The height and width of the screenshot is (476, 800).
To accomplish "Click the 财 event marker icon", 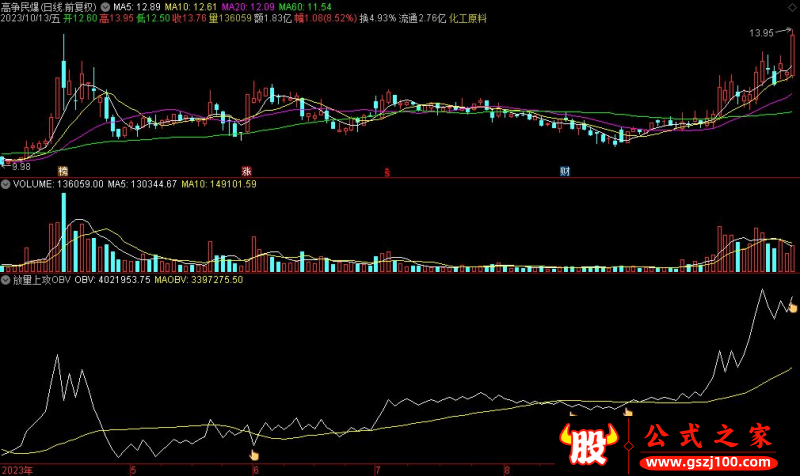I will coord(564,171).
